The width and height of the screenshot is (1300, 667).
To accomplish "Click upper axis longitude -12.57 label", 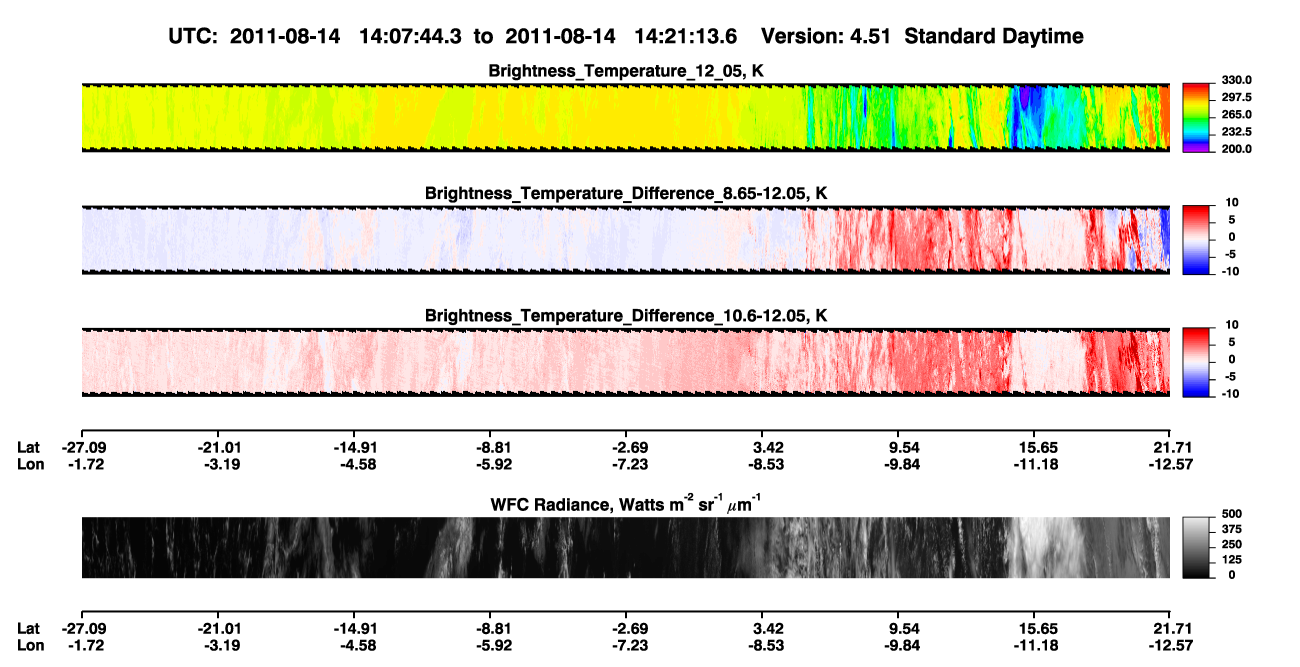I will pos(1170,464).
